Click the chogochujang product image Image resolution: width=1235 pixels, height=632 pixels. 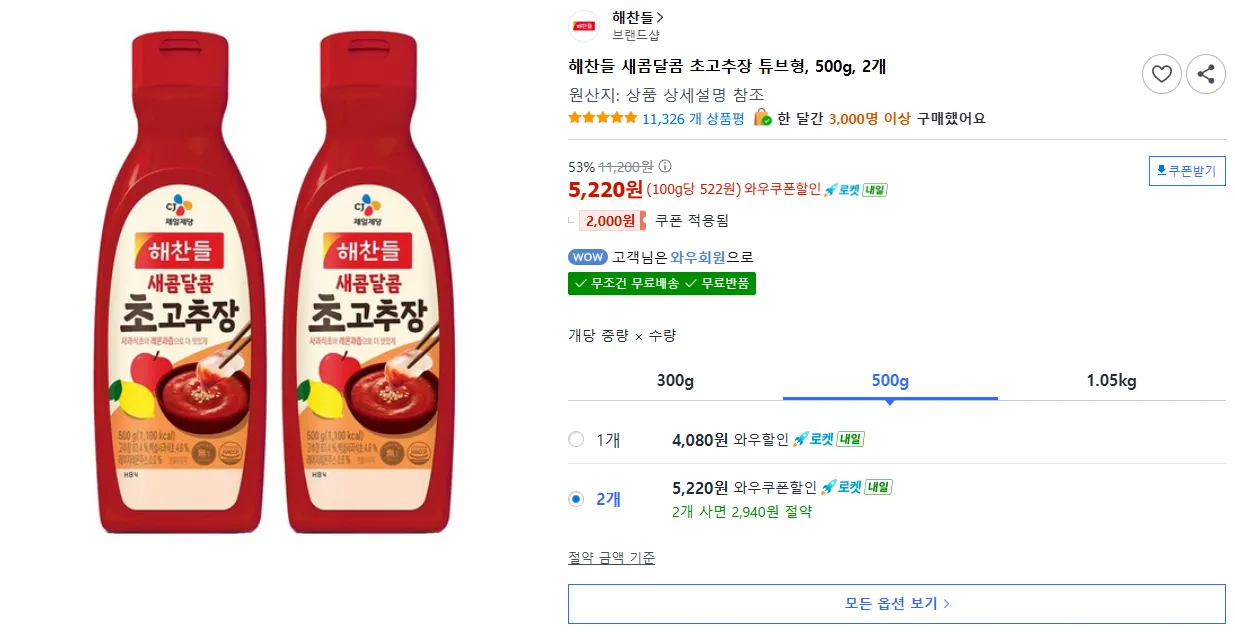pyautogui.click(x=275, y=283)
